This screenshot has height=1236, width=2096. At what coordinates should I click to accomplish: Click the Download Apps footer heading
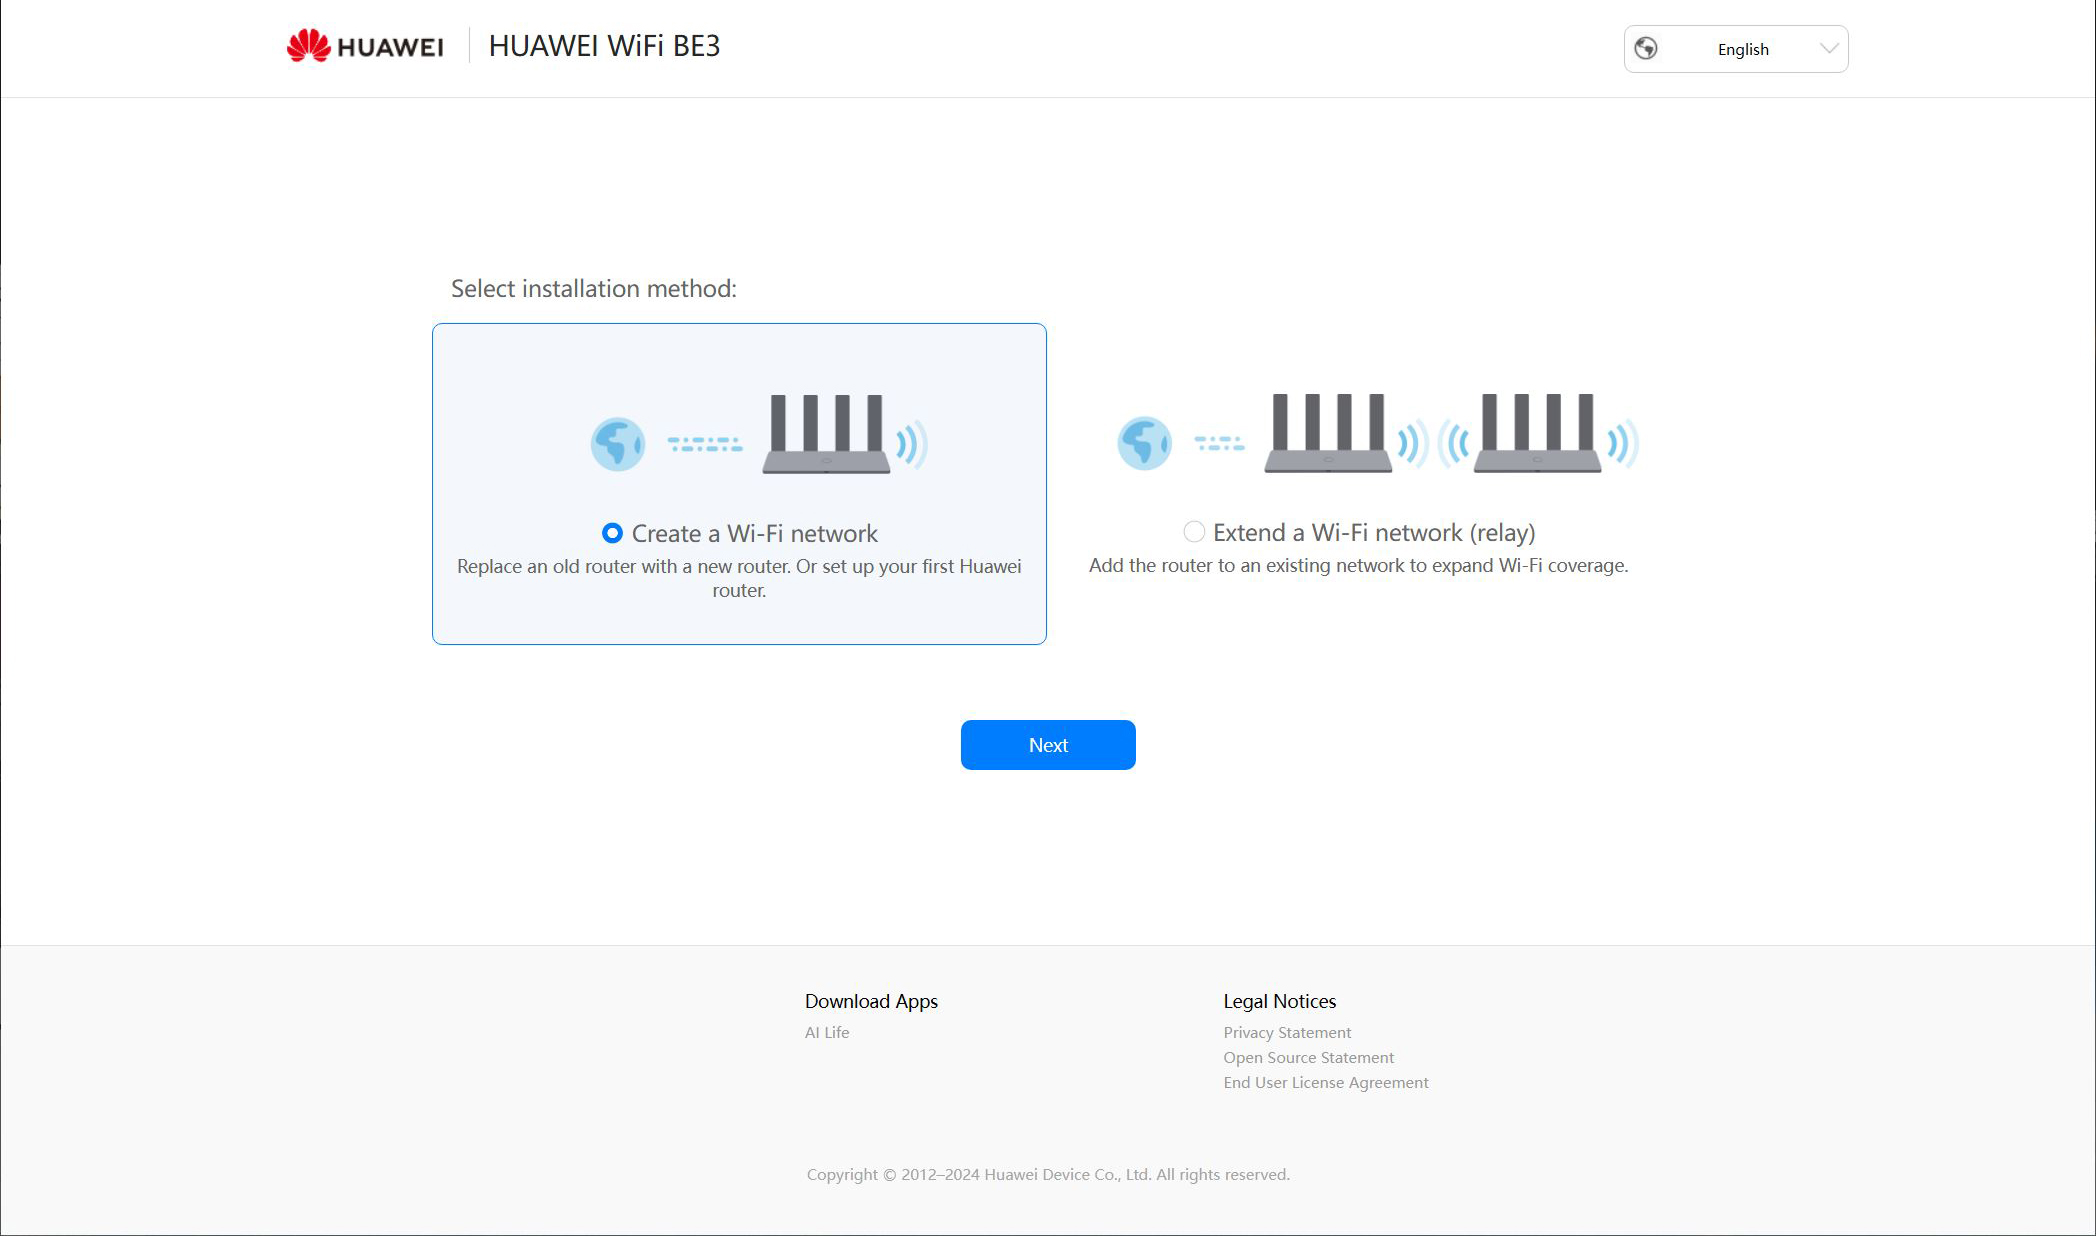tap(871, 1001)
